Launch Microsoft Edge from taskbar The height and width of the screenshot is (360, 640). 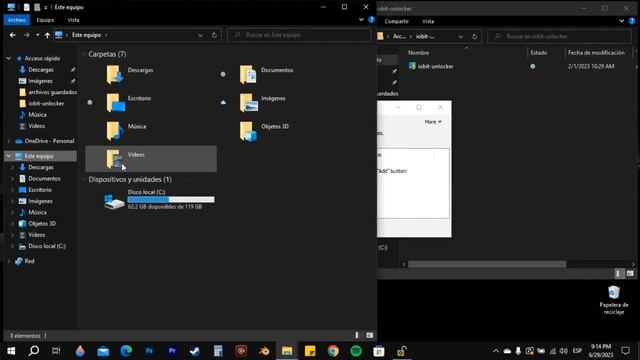pos(126,351)
